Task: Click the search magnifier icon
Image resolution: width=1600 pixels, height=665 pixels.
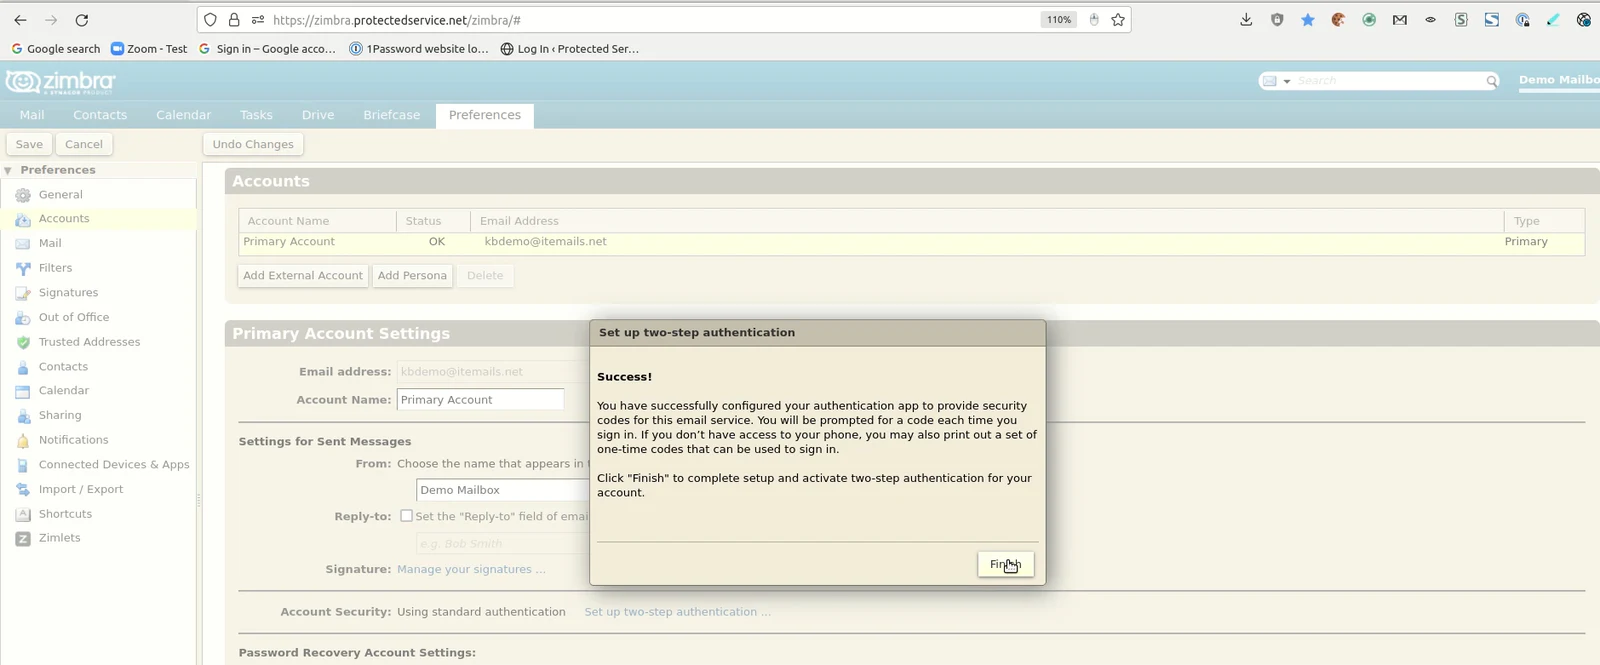Action: pyautogui.click(x=1492, y=81)
